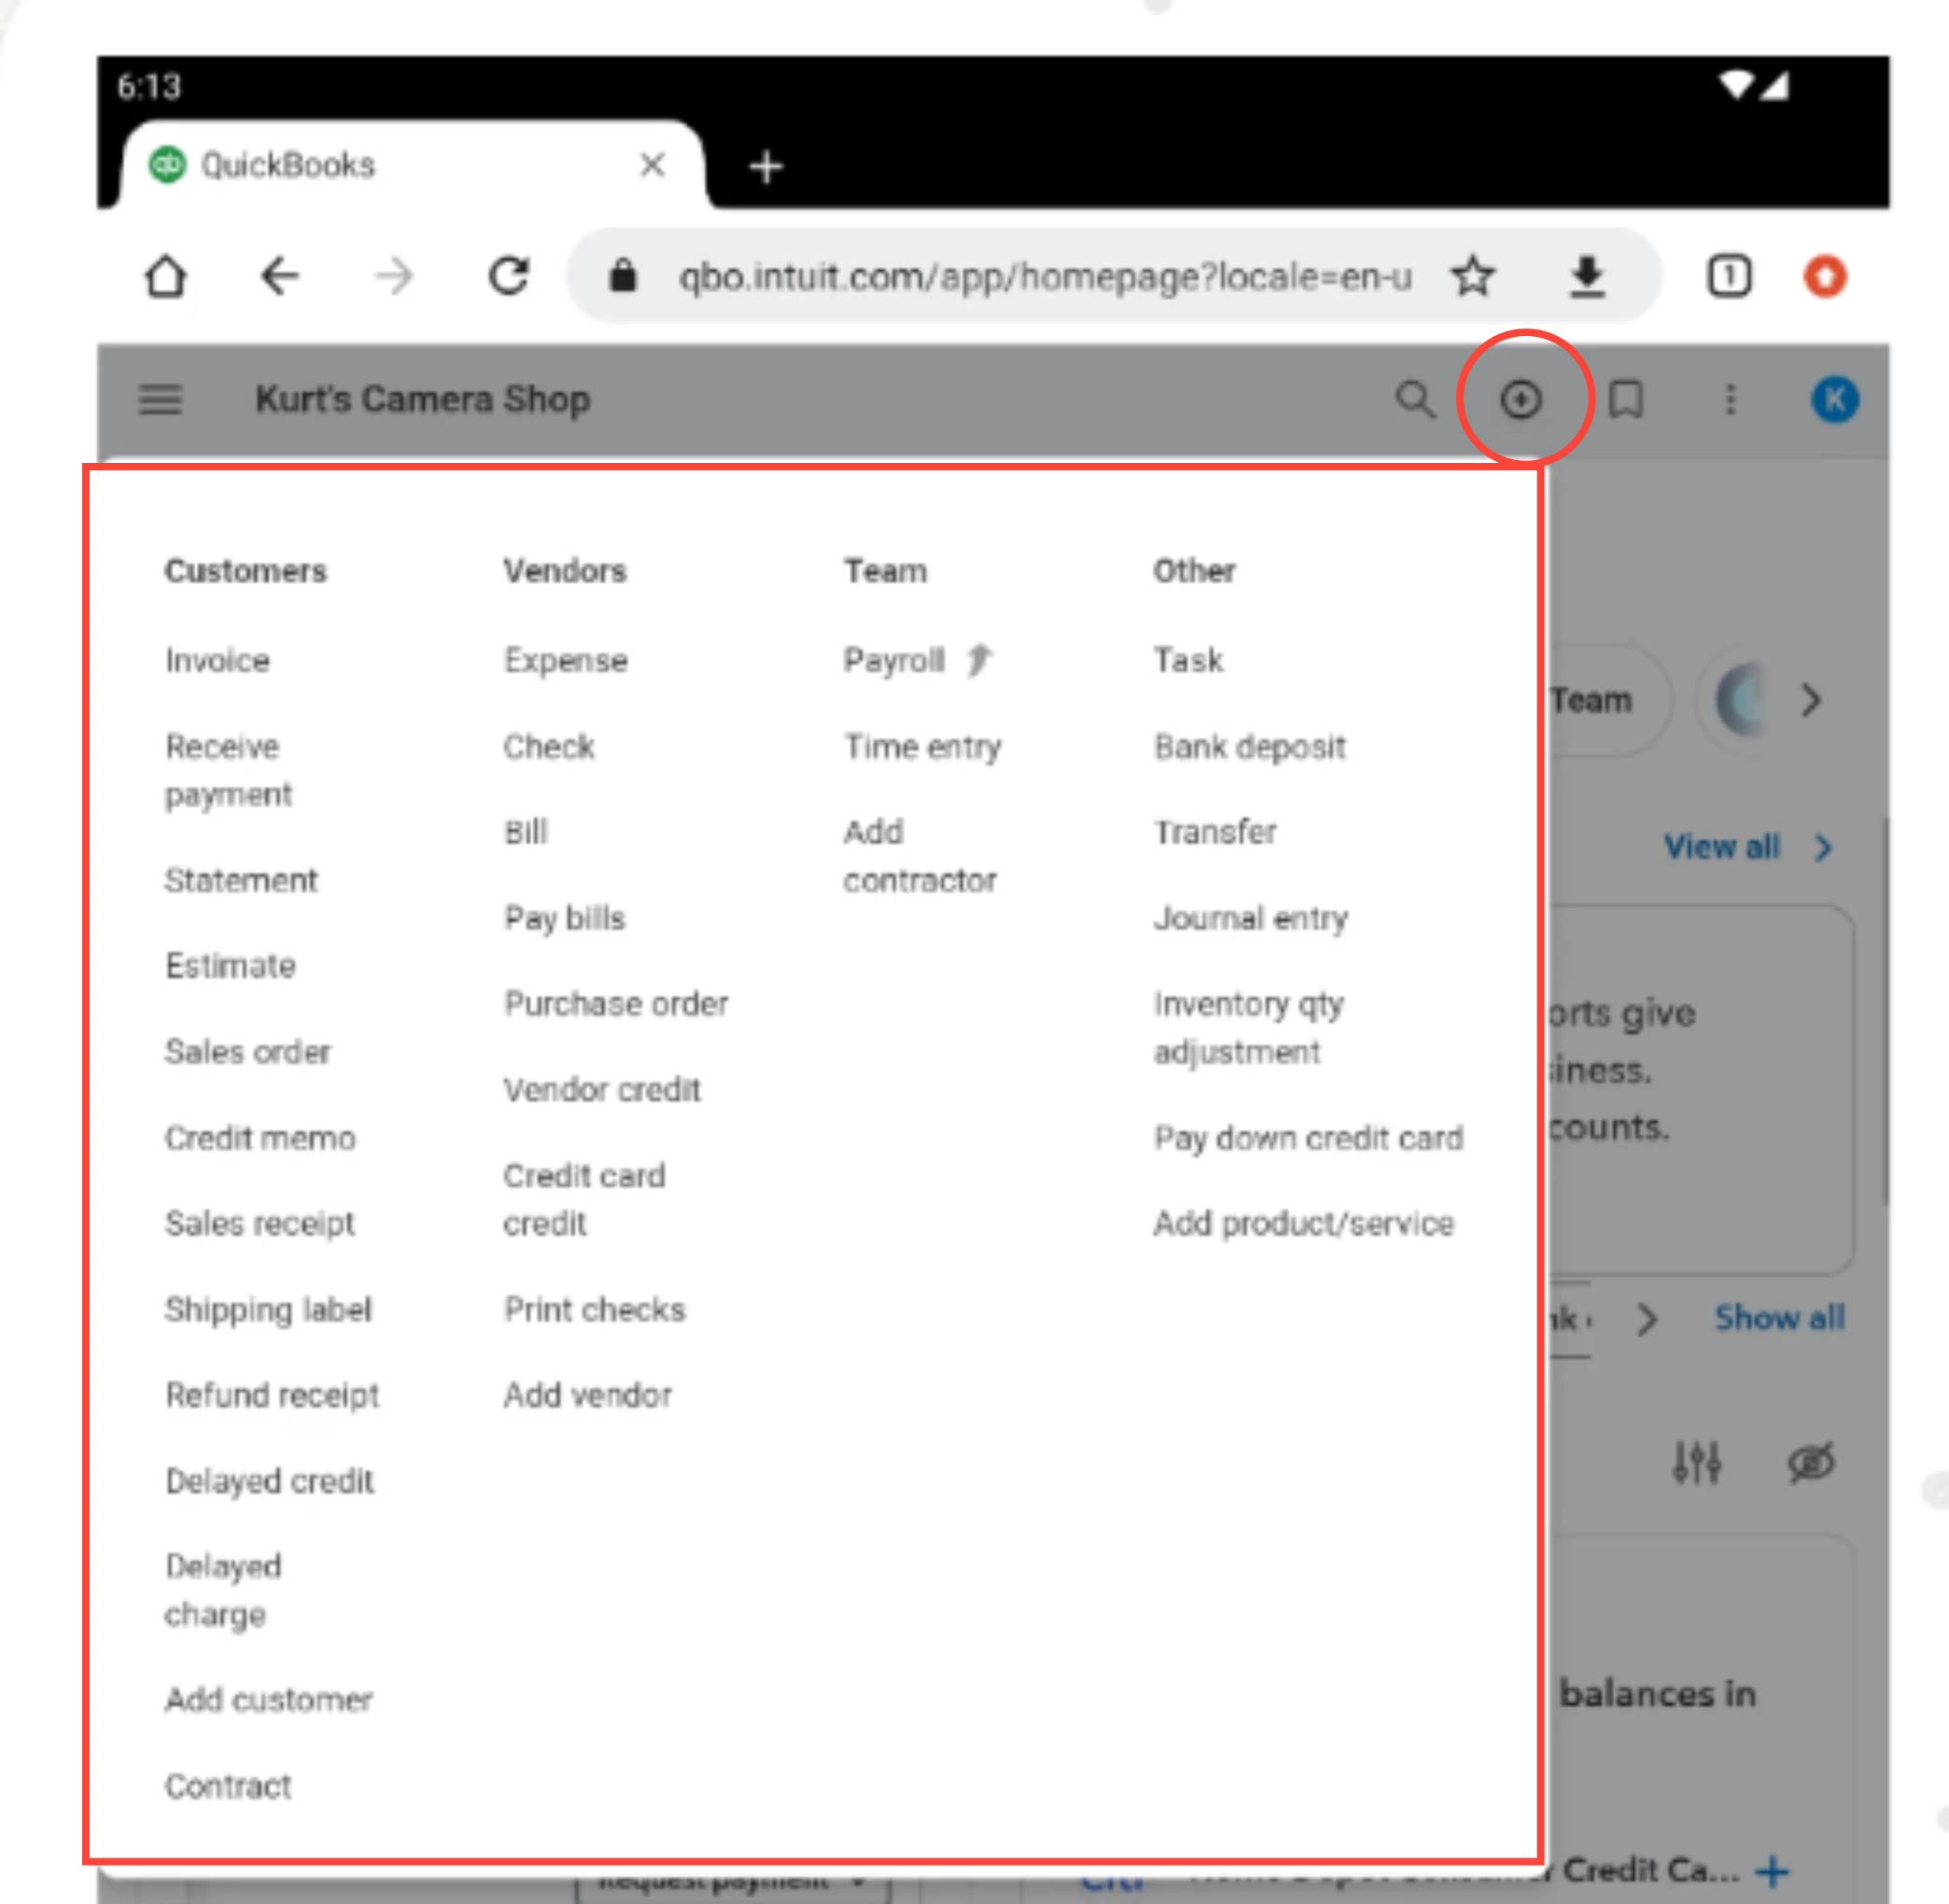
Task: Click the chevron beside View all
Action: pos(1824,848)
